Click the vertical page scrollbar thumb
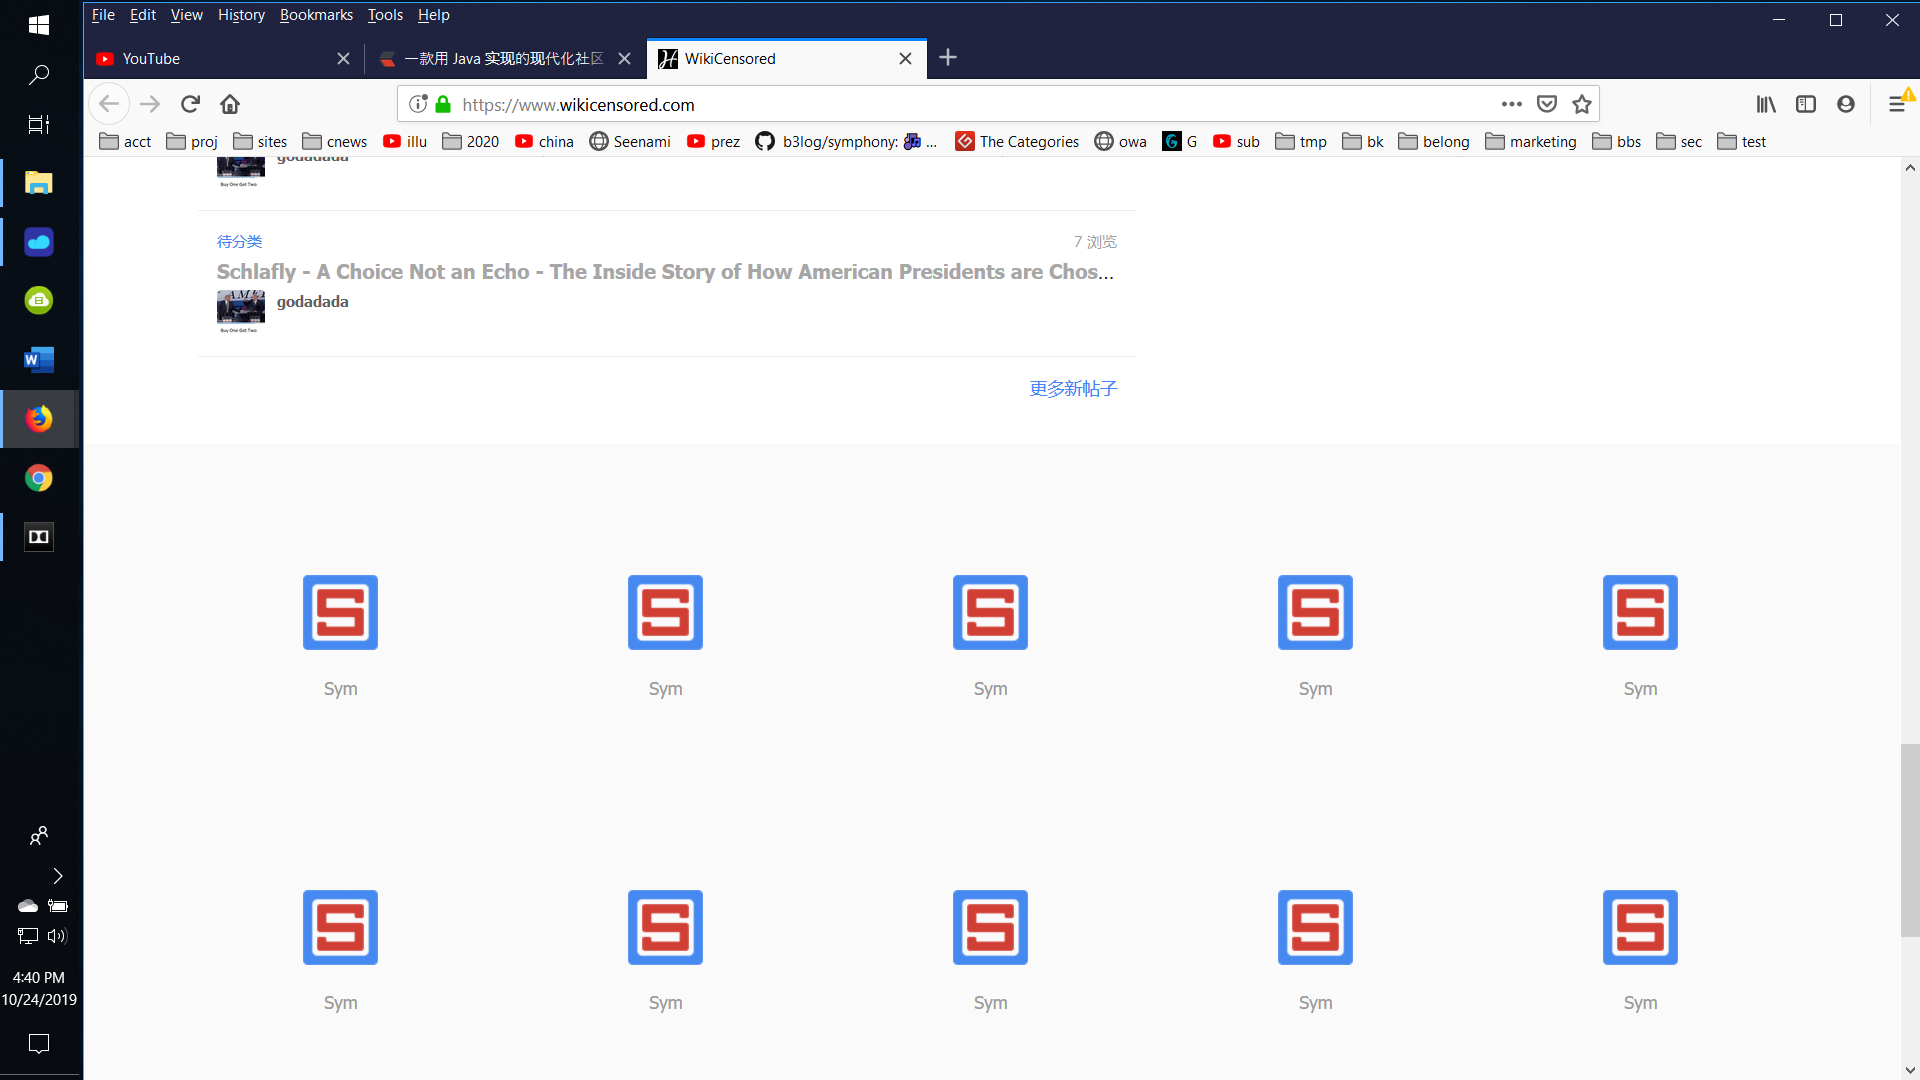Screen dimensions: 1920x1080 1910,840
